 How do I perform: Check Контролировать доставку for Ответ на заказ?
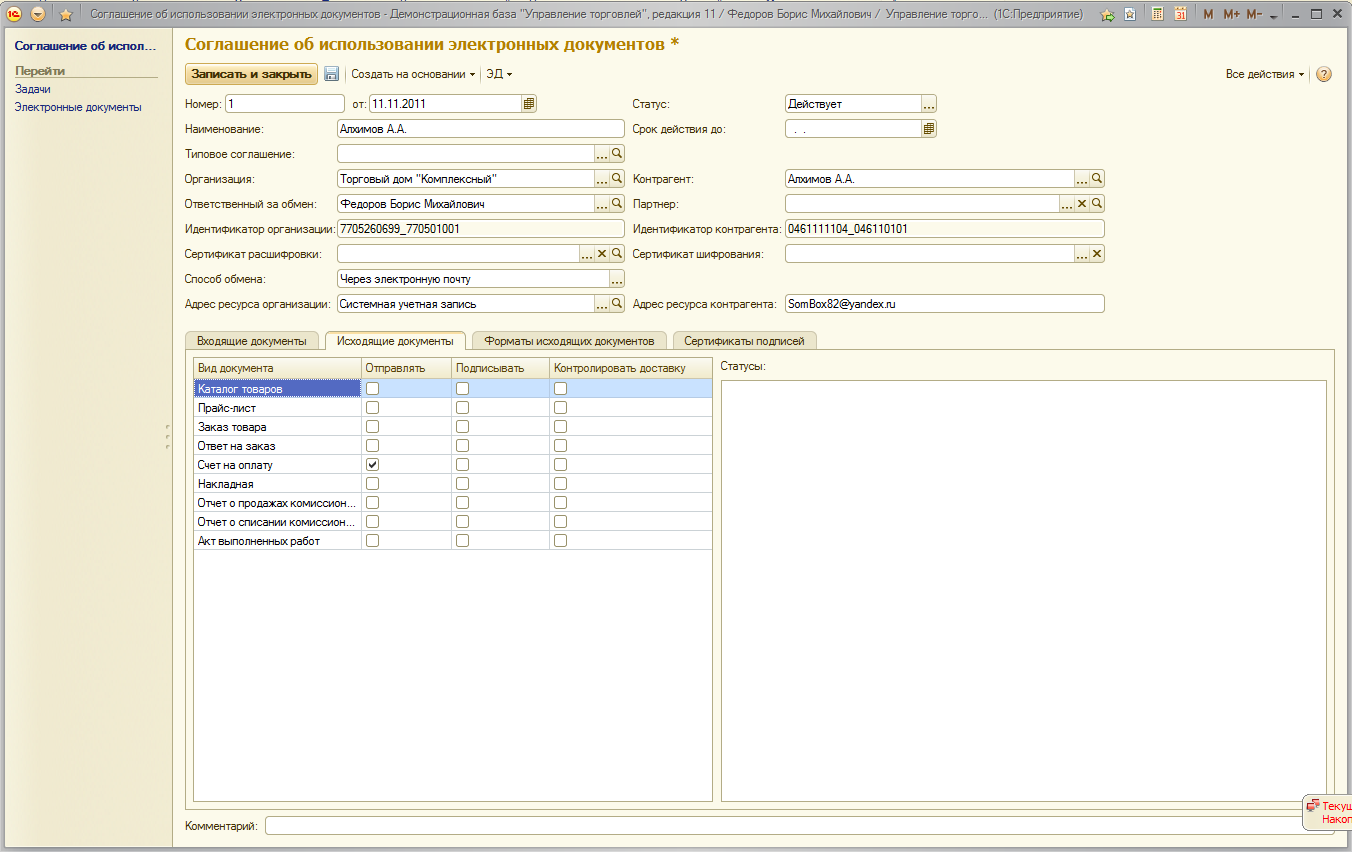click(x=561, y=446)
